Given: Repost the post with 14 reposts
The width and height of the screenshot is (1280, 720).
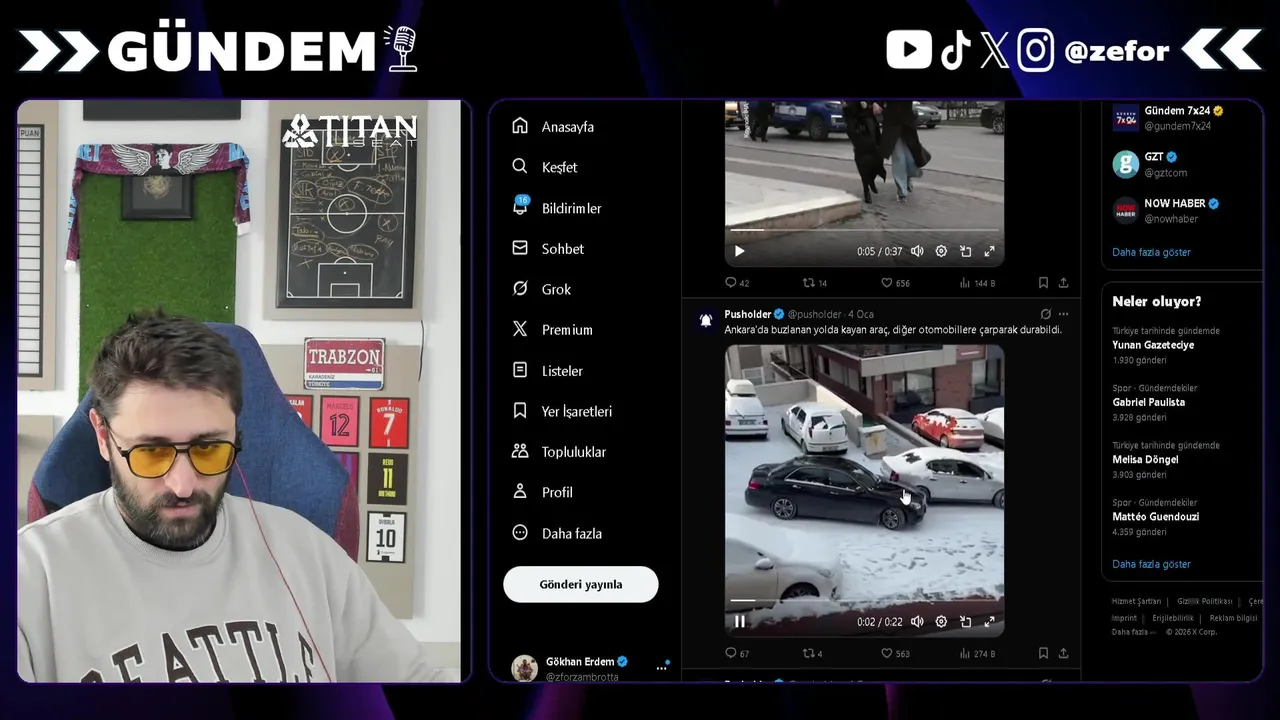Looking at the screenshot, I should (x=815, y=283).
